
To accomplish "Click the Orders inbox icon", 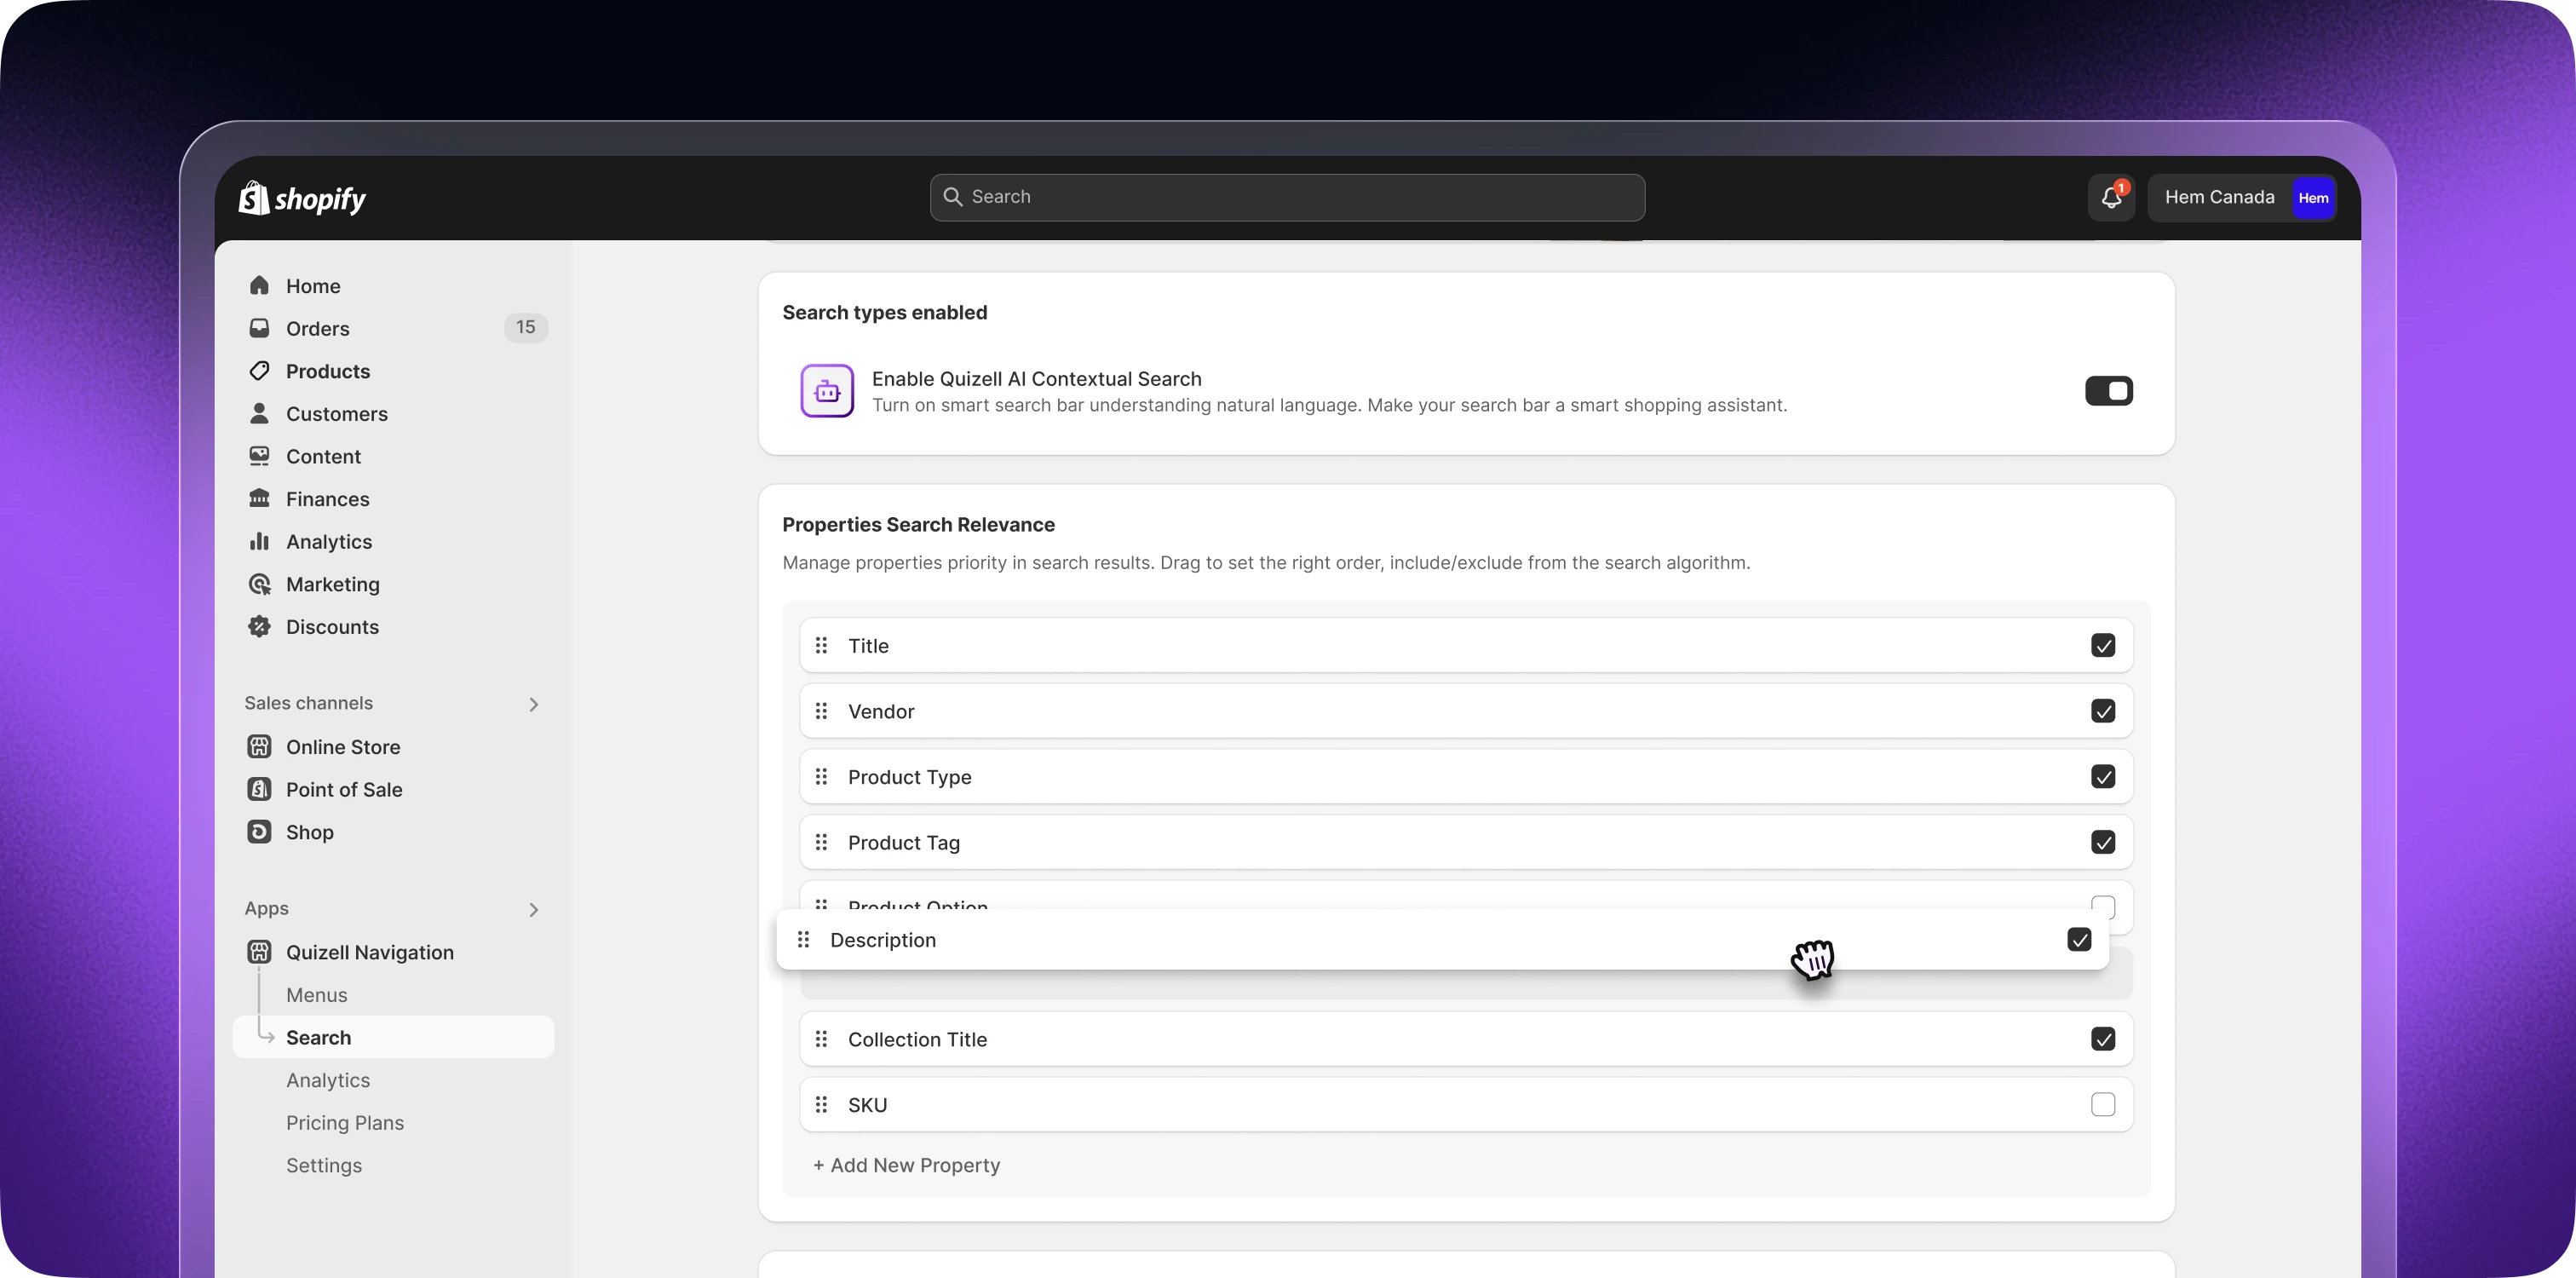I will 260,328.
